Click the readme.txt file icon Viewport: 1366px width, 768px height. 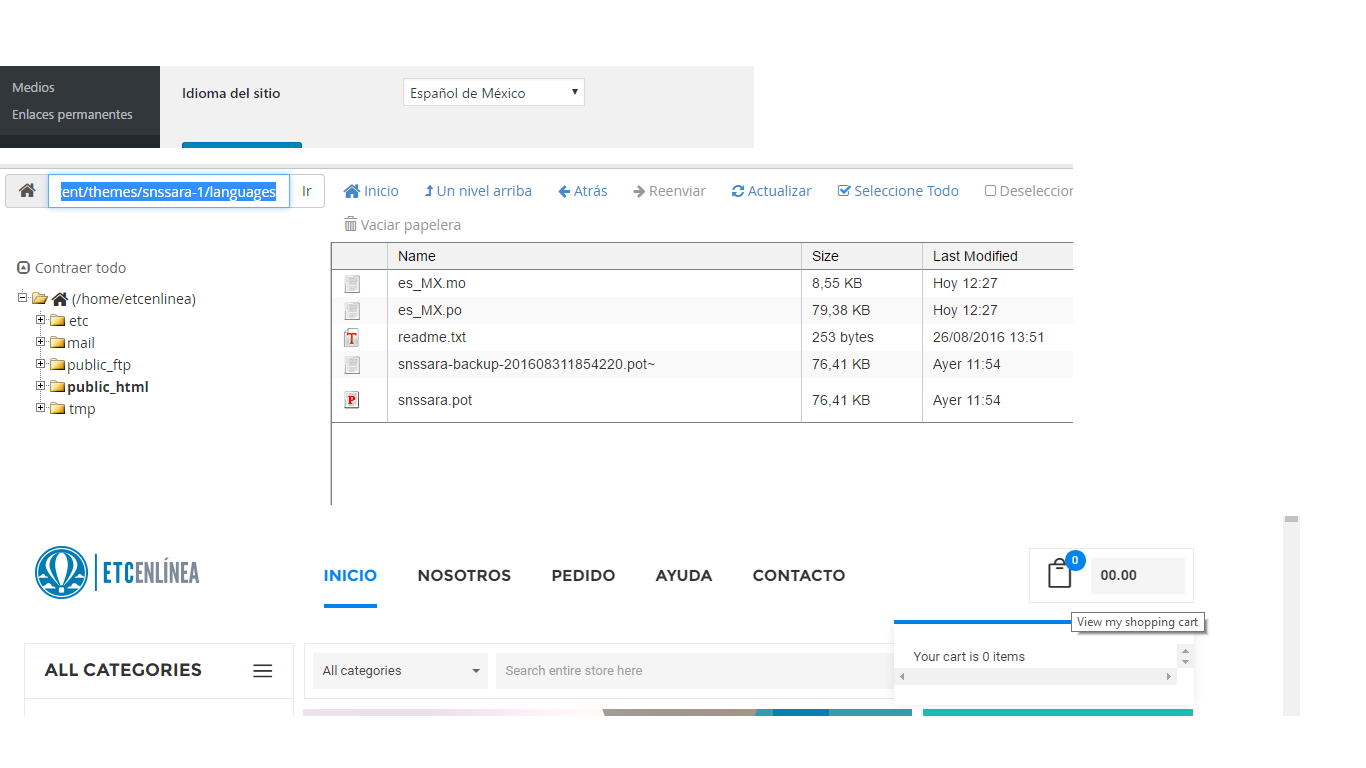[352, 337]
